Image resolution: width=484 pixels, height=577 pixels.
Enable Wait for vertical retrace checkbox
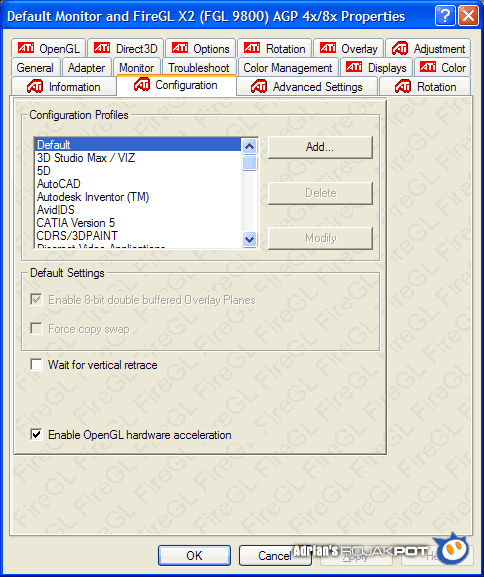(36, 365)
